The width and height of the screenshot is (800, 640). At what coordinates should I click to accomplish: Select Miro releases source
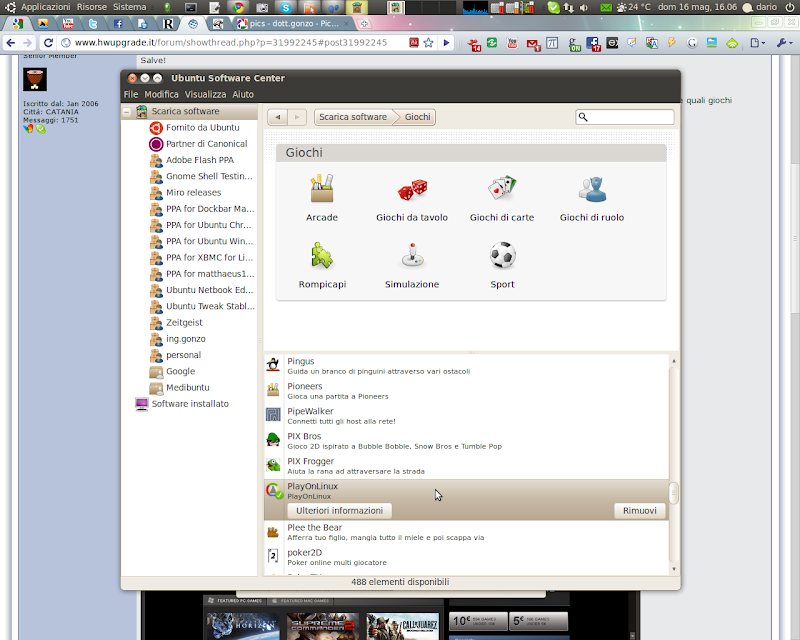pos(186,192)
